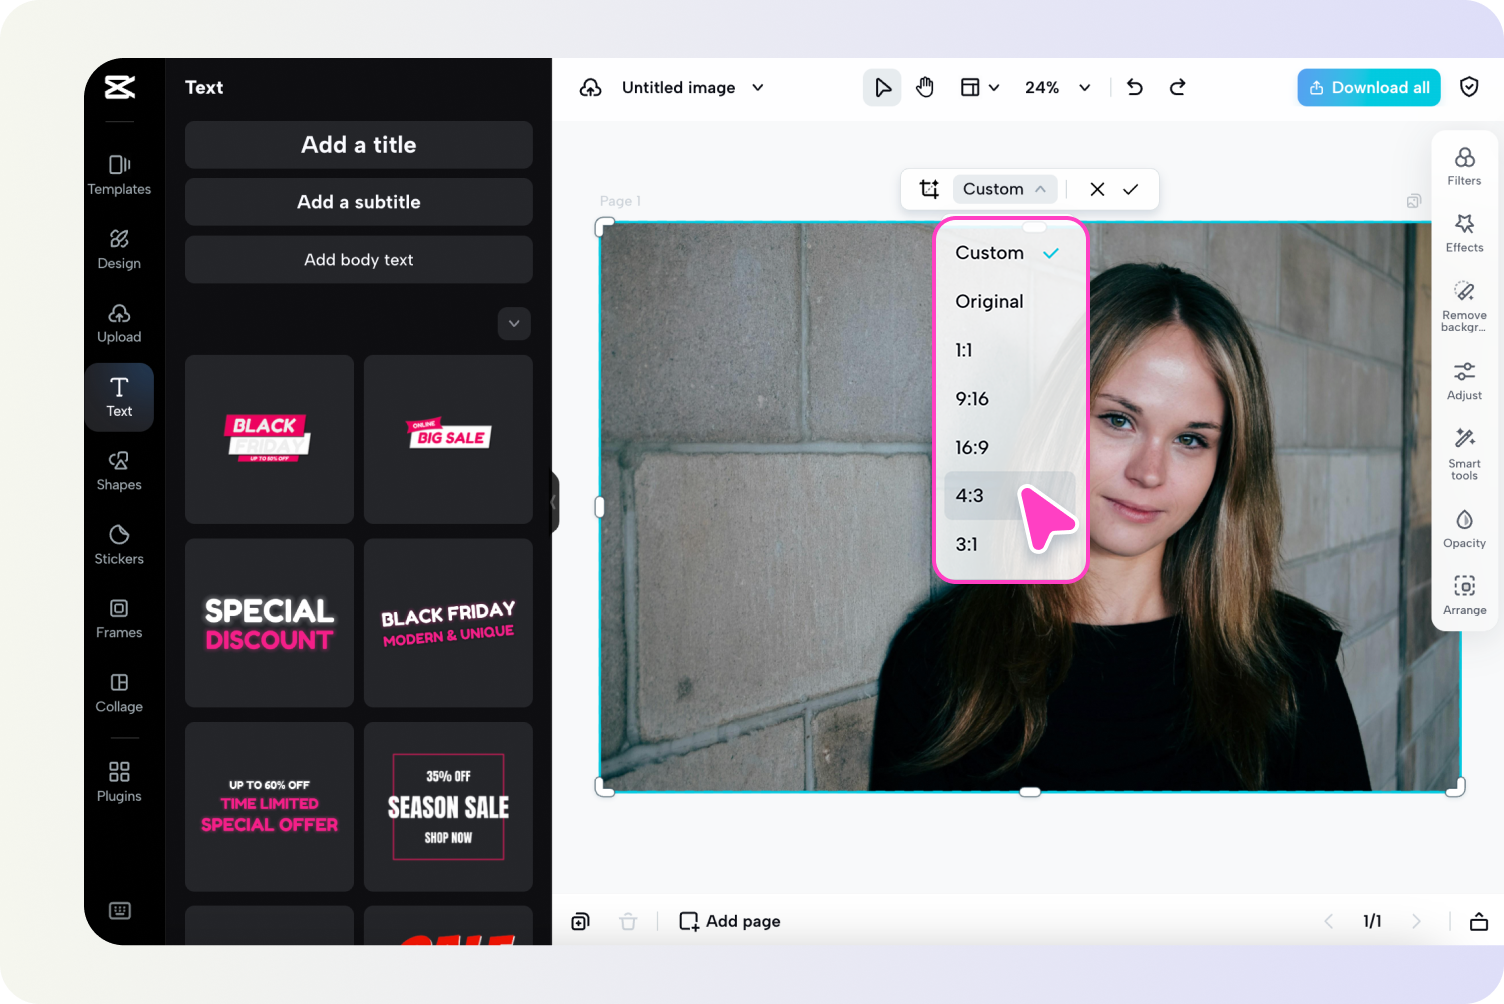Select the 3:1 aspect ratio
The width and height of the screenshot is (1504, 1004).
(1009, 544)
